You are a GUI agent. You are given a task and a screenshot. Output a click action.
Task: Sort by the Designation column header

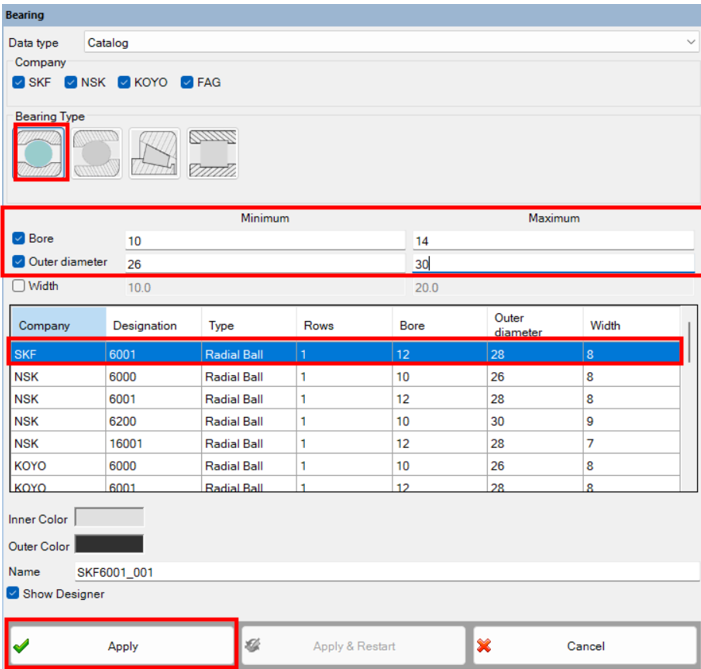tap(154, 325)
